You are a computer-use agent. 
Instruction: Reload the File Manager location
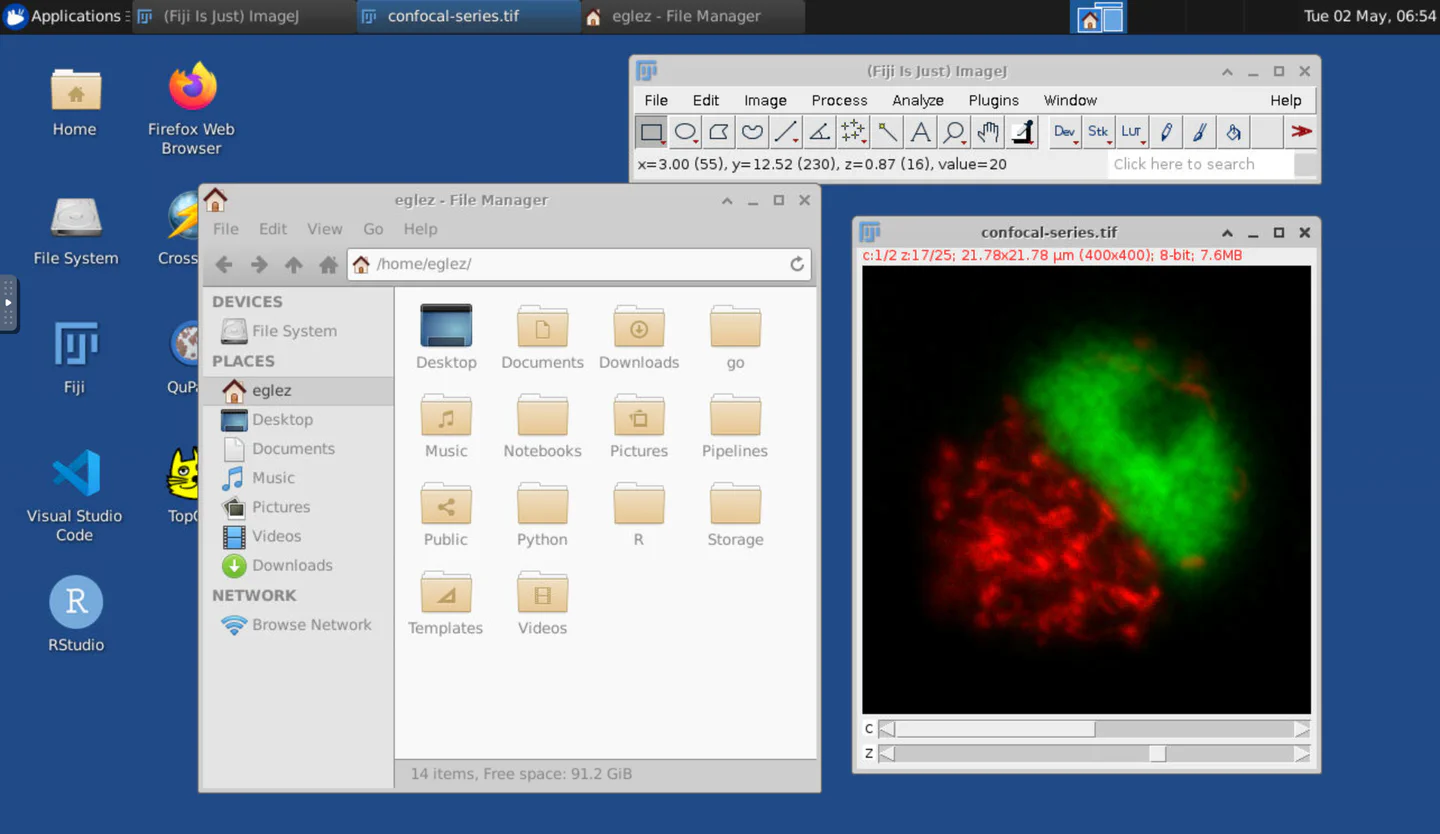coord(797,264)
